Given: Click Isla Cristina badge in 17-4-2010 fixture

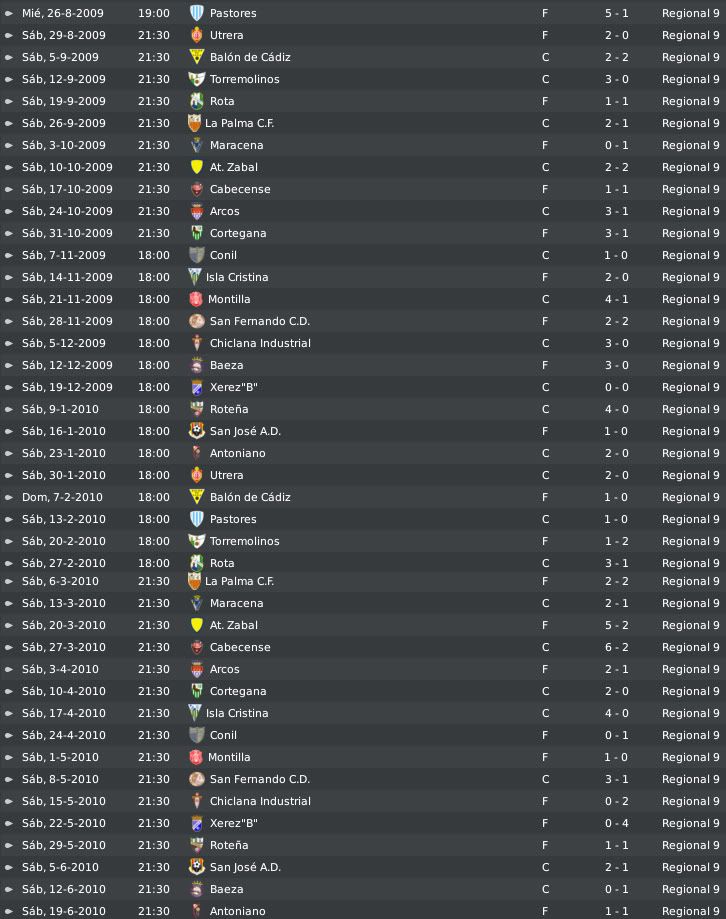Looking at the screenshot, I should (195, 713).
